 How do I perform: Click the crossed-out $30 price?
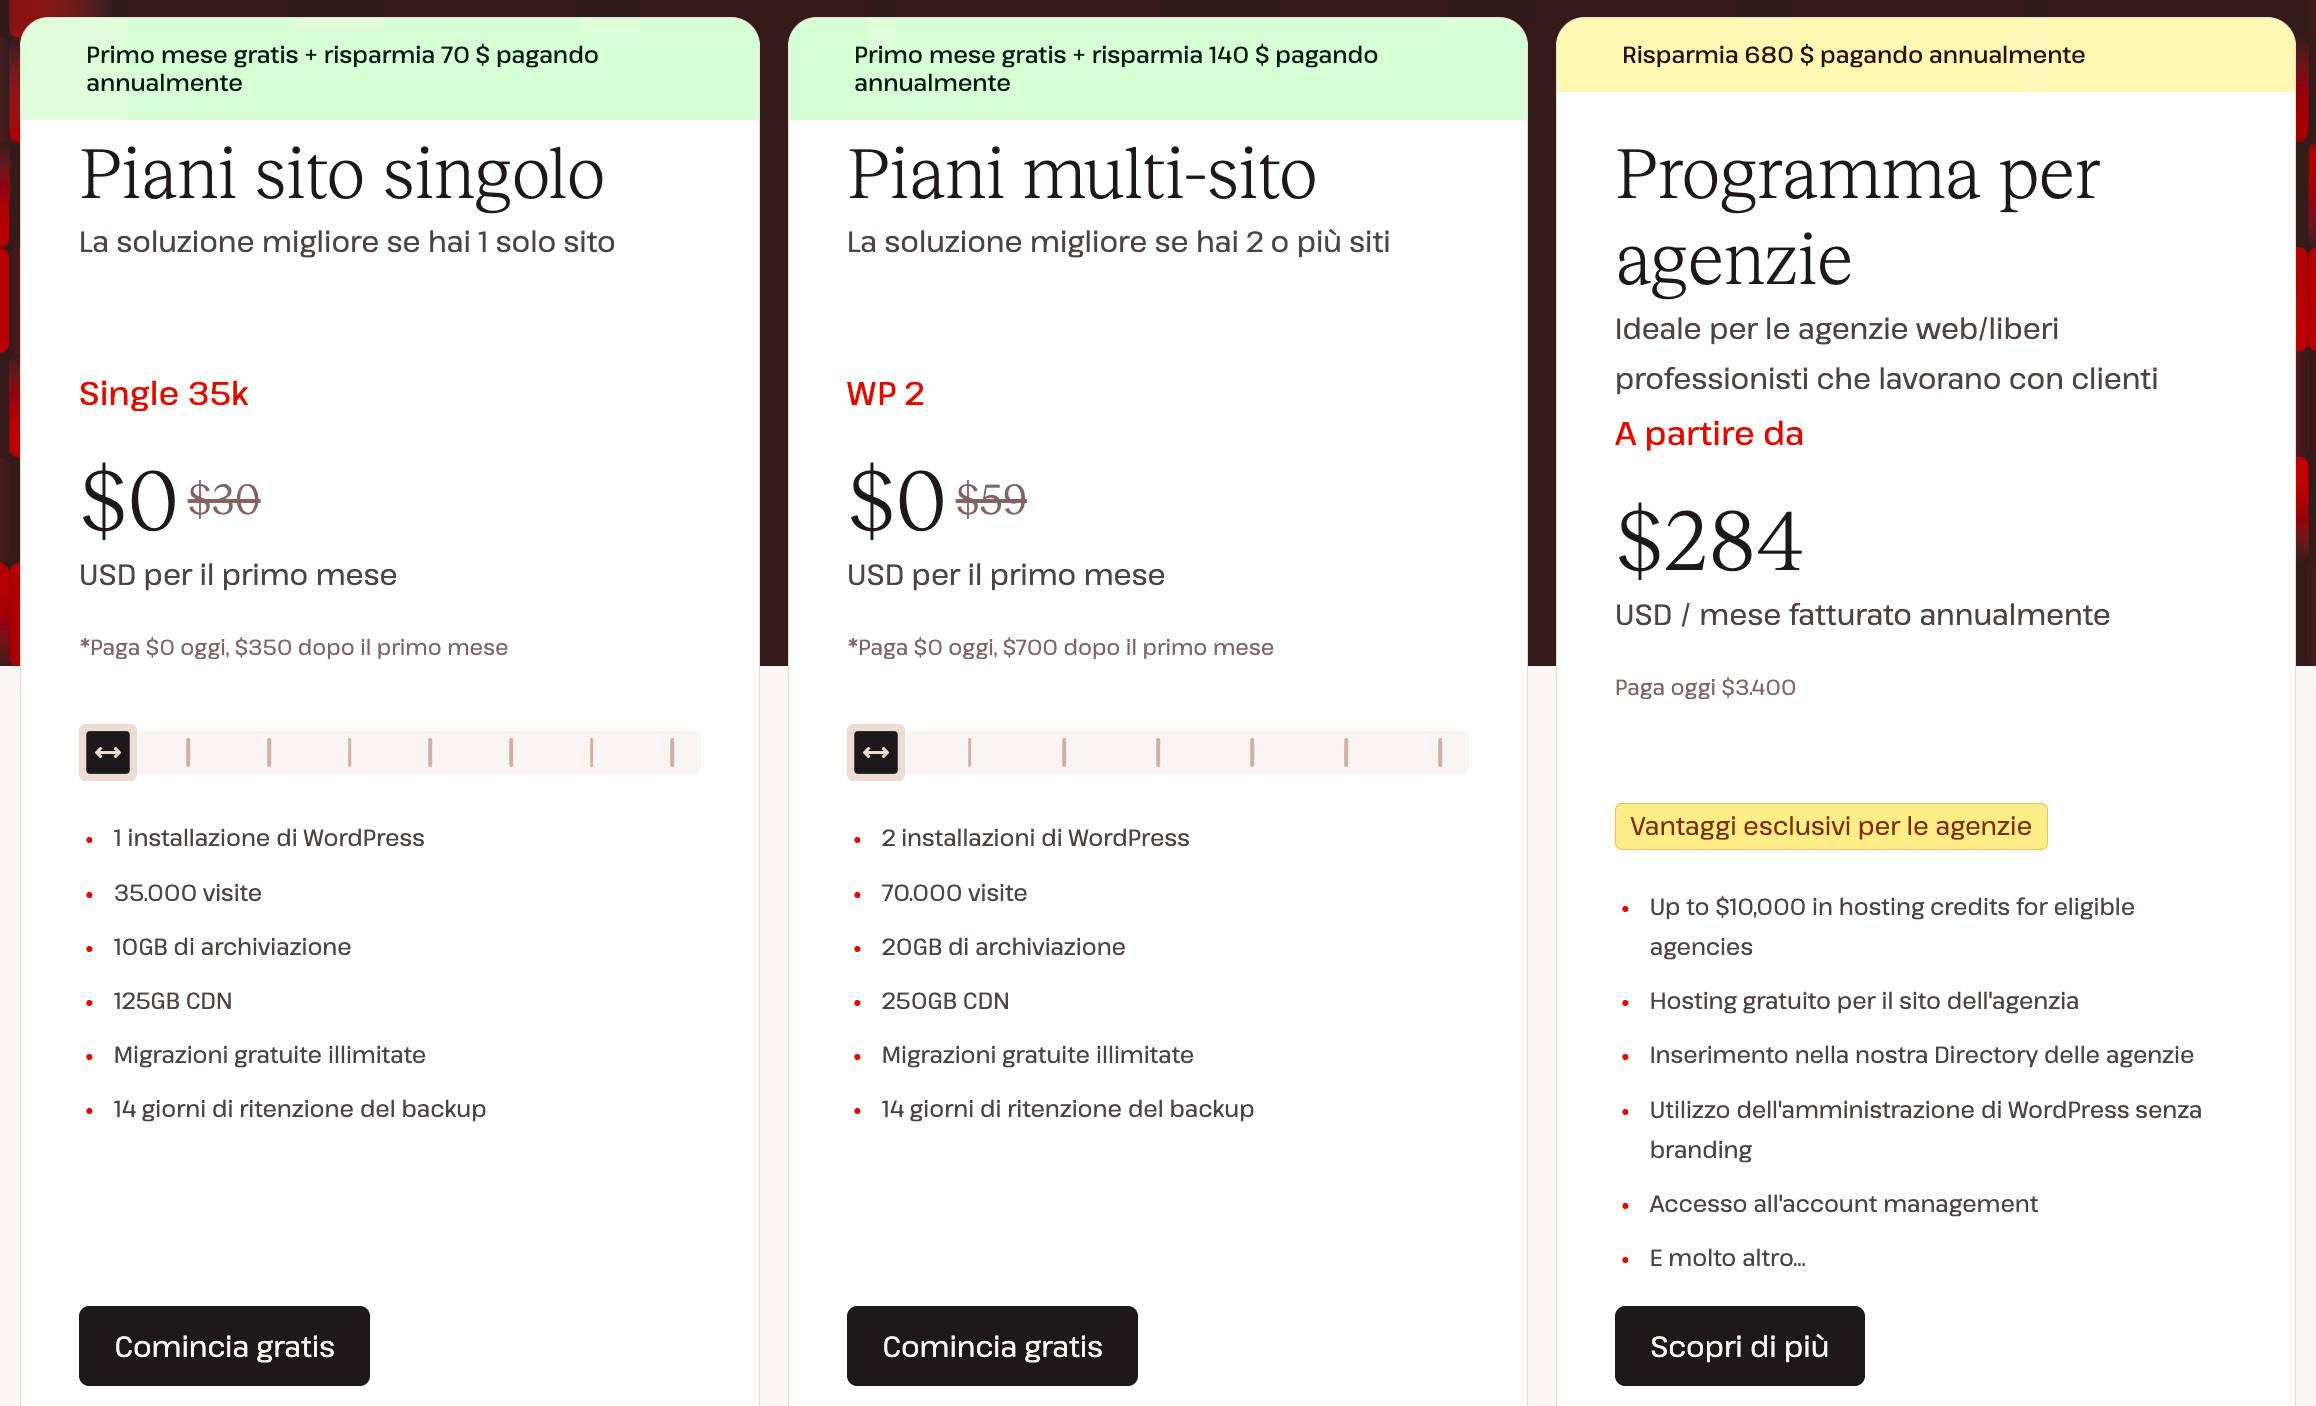tap(224, 499)
